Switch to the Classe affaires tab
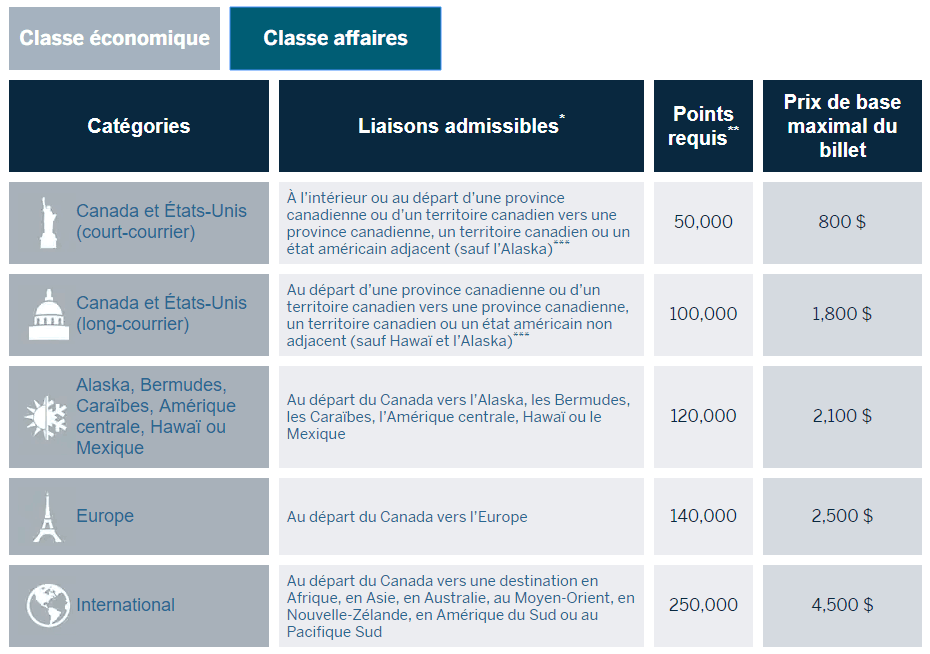Image resolution: width=930 pixels, height=654 pixels. click(334, 38)
